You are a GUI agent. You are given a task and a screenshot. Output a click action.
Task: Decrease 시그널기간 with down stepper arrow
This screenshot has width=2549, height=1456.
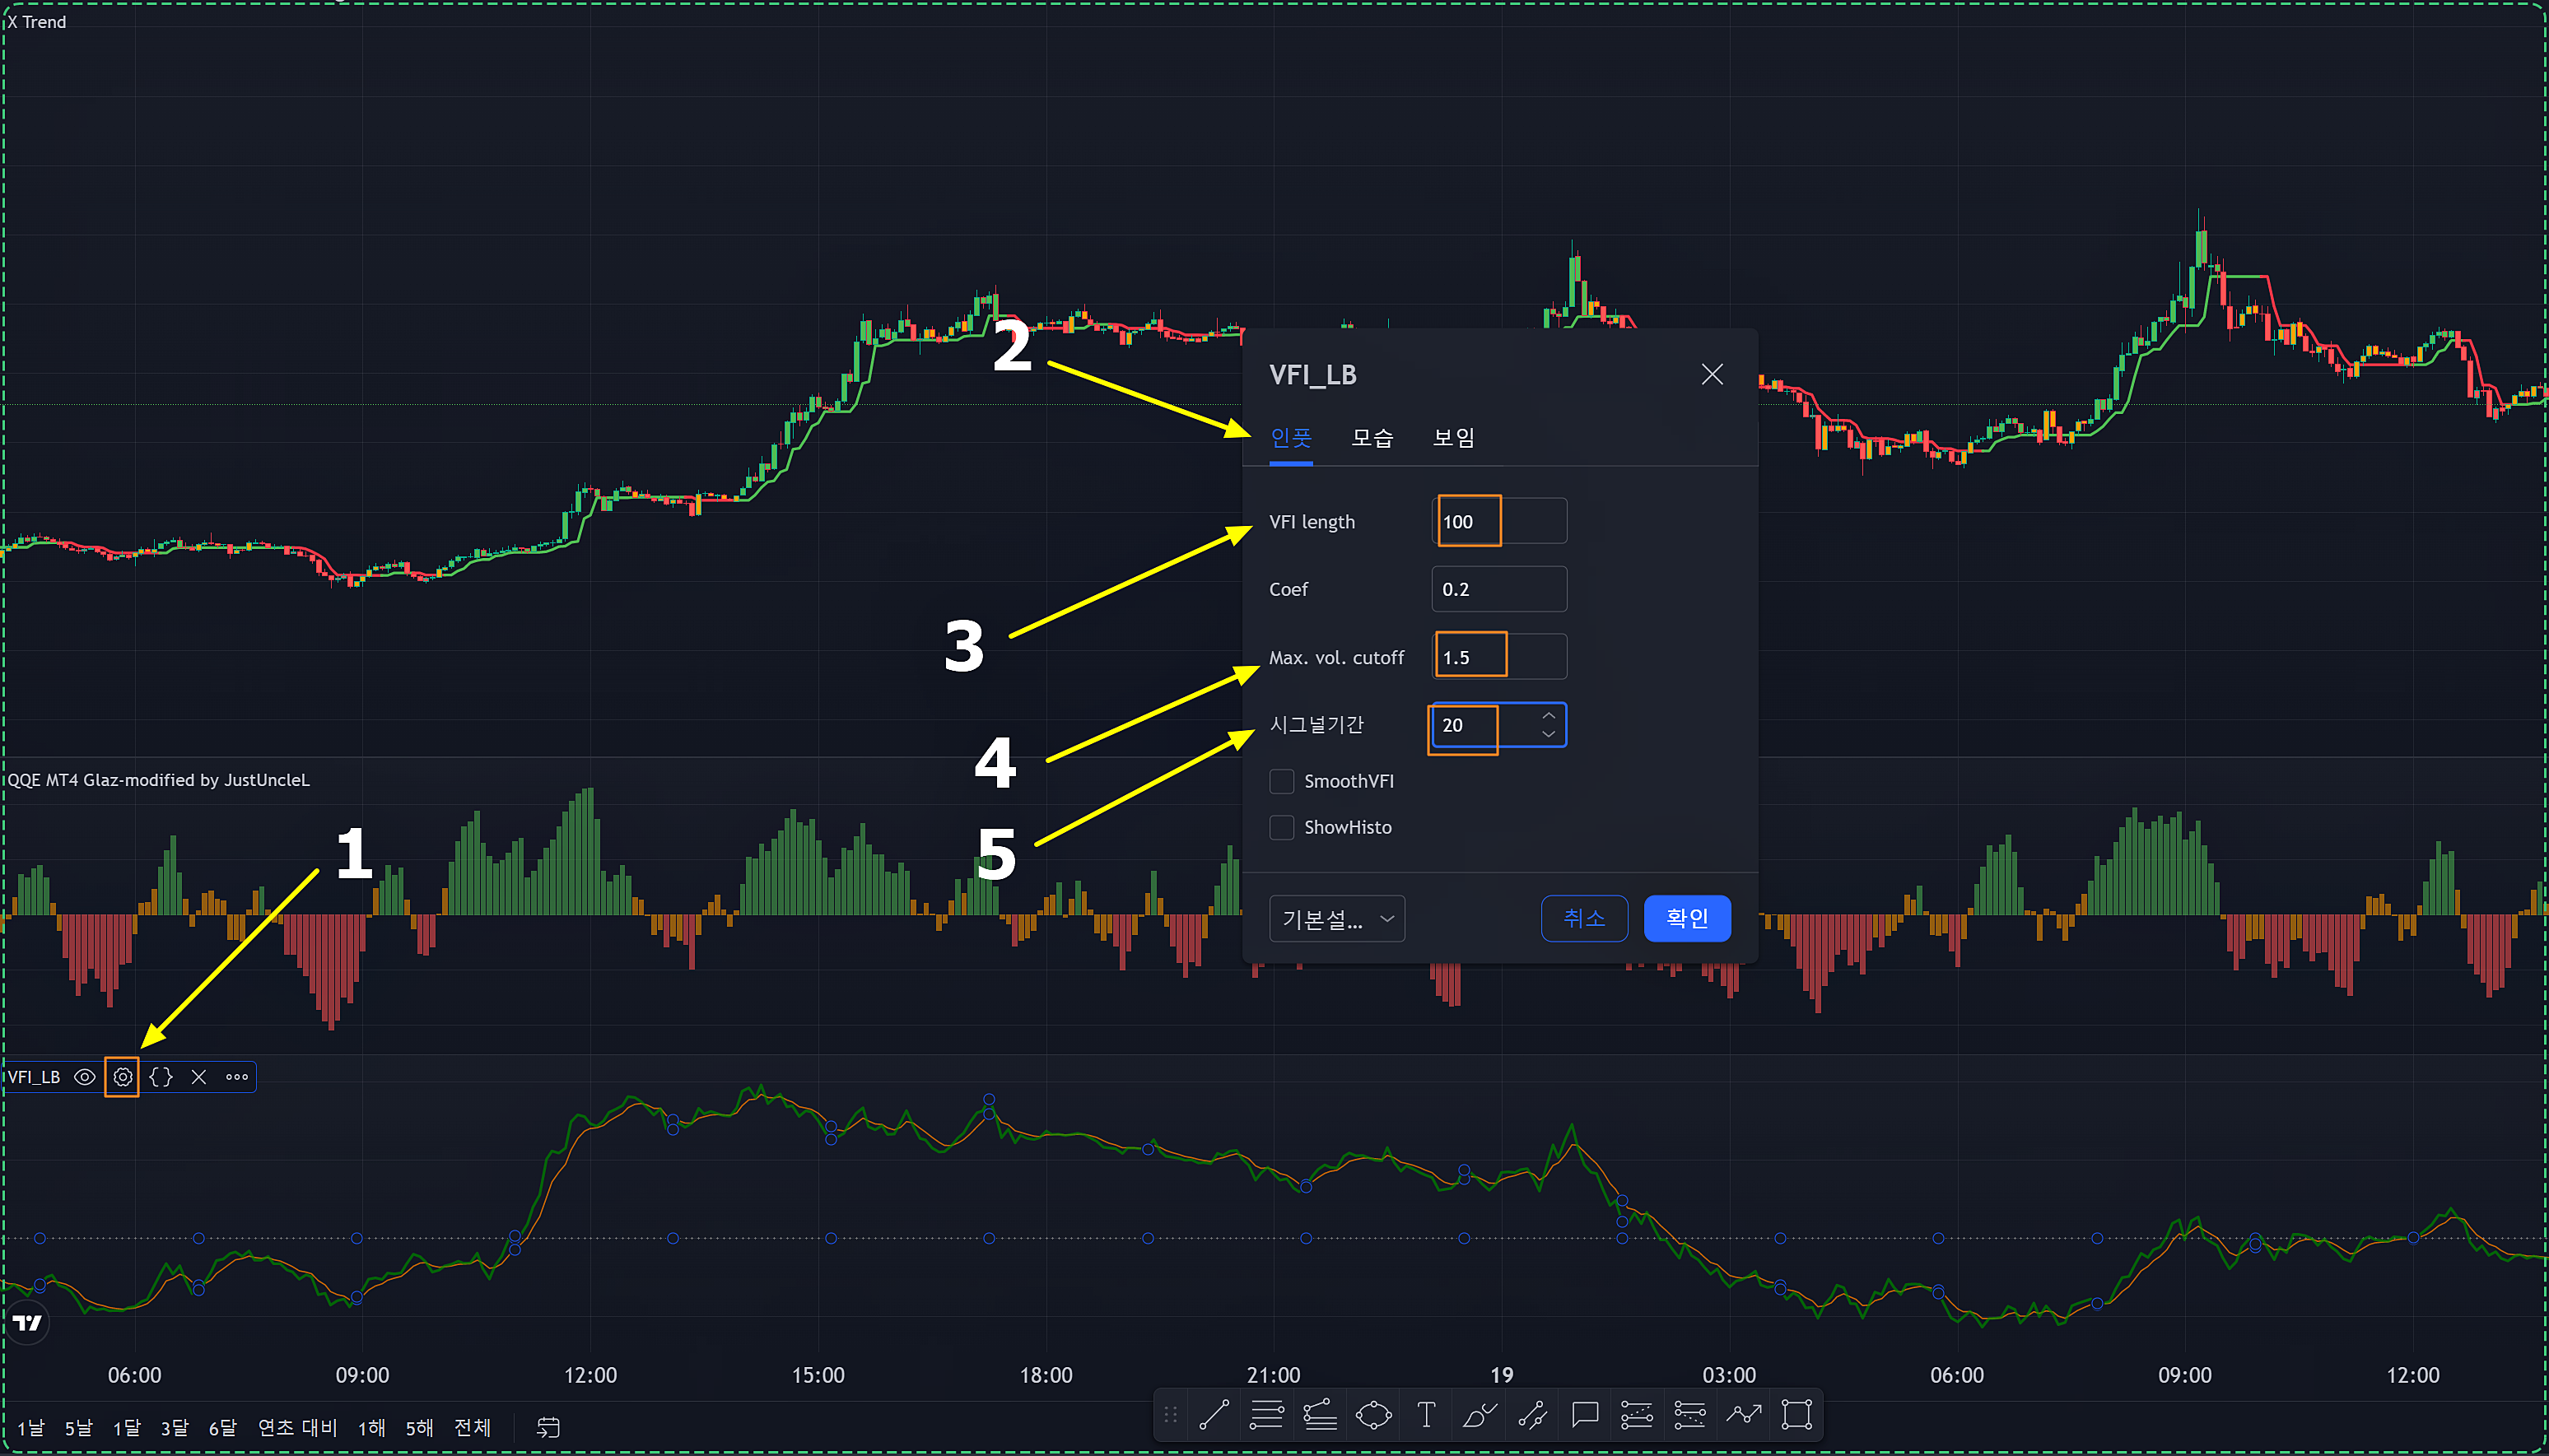click(1548, 735)
